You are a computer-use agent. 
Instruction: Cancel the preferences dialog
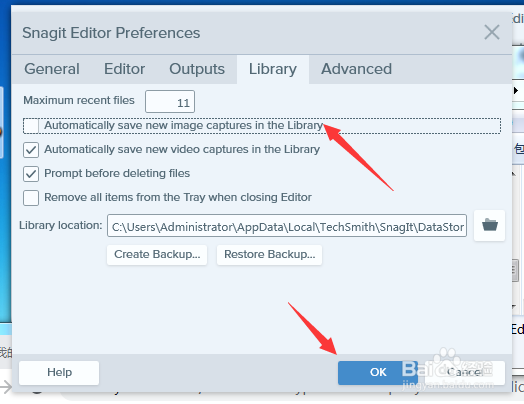coord(465,373)
